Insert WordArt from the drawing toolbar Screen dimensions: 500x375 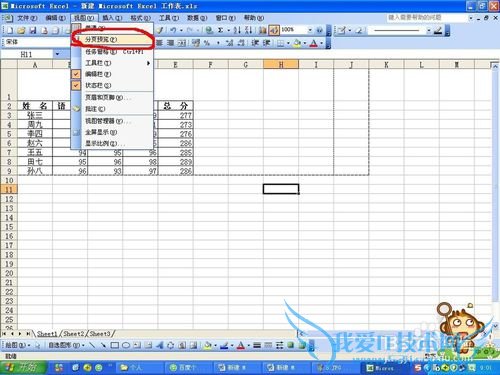coord(159,345)
